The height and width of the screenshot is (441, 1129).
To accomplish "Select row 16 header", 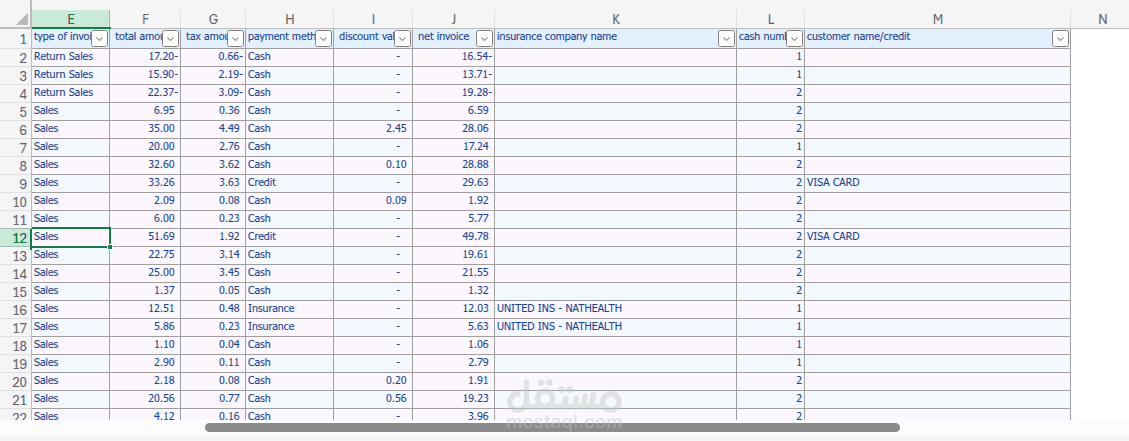I will pyautogui.click(x=16, y=310).
